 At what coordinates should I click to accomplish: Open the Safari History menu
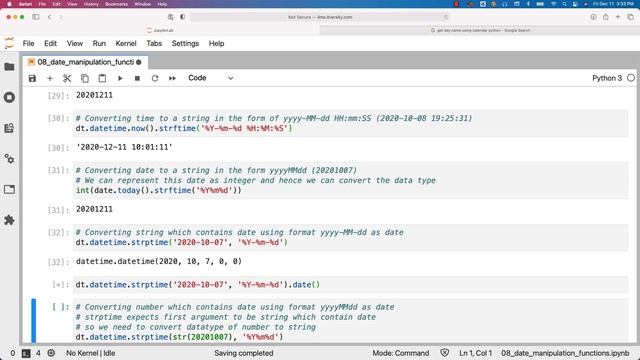coord(91,4)
